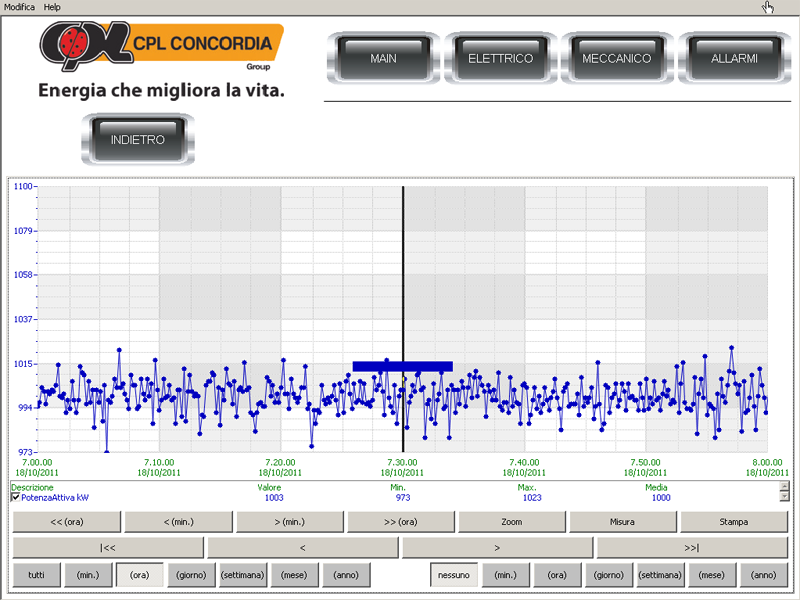Click the 7.30.00 time axis label
The image size is (800, 600).
(403, 463)
